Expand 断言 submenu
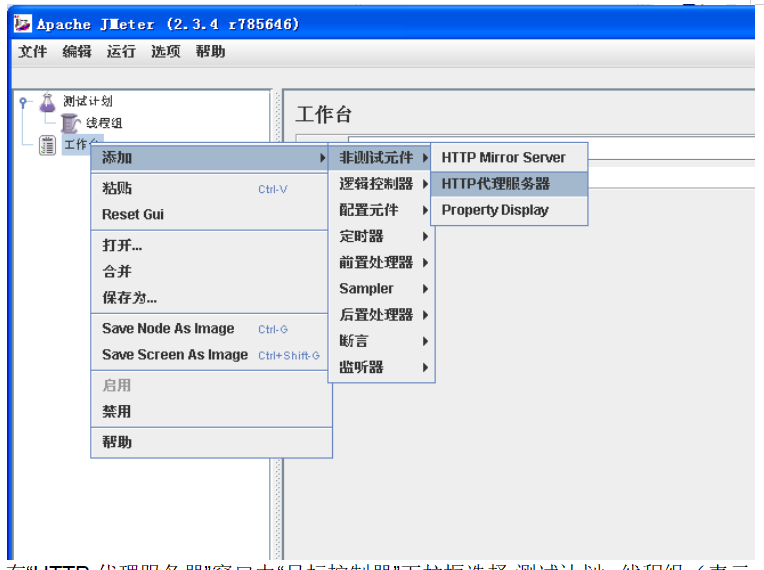The width and height of the screenshot is (764, 570). point(382,341)
